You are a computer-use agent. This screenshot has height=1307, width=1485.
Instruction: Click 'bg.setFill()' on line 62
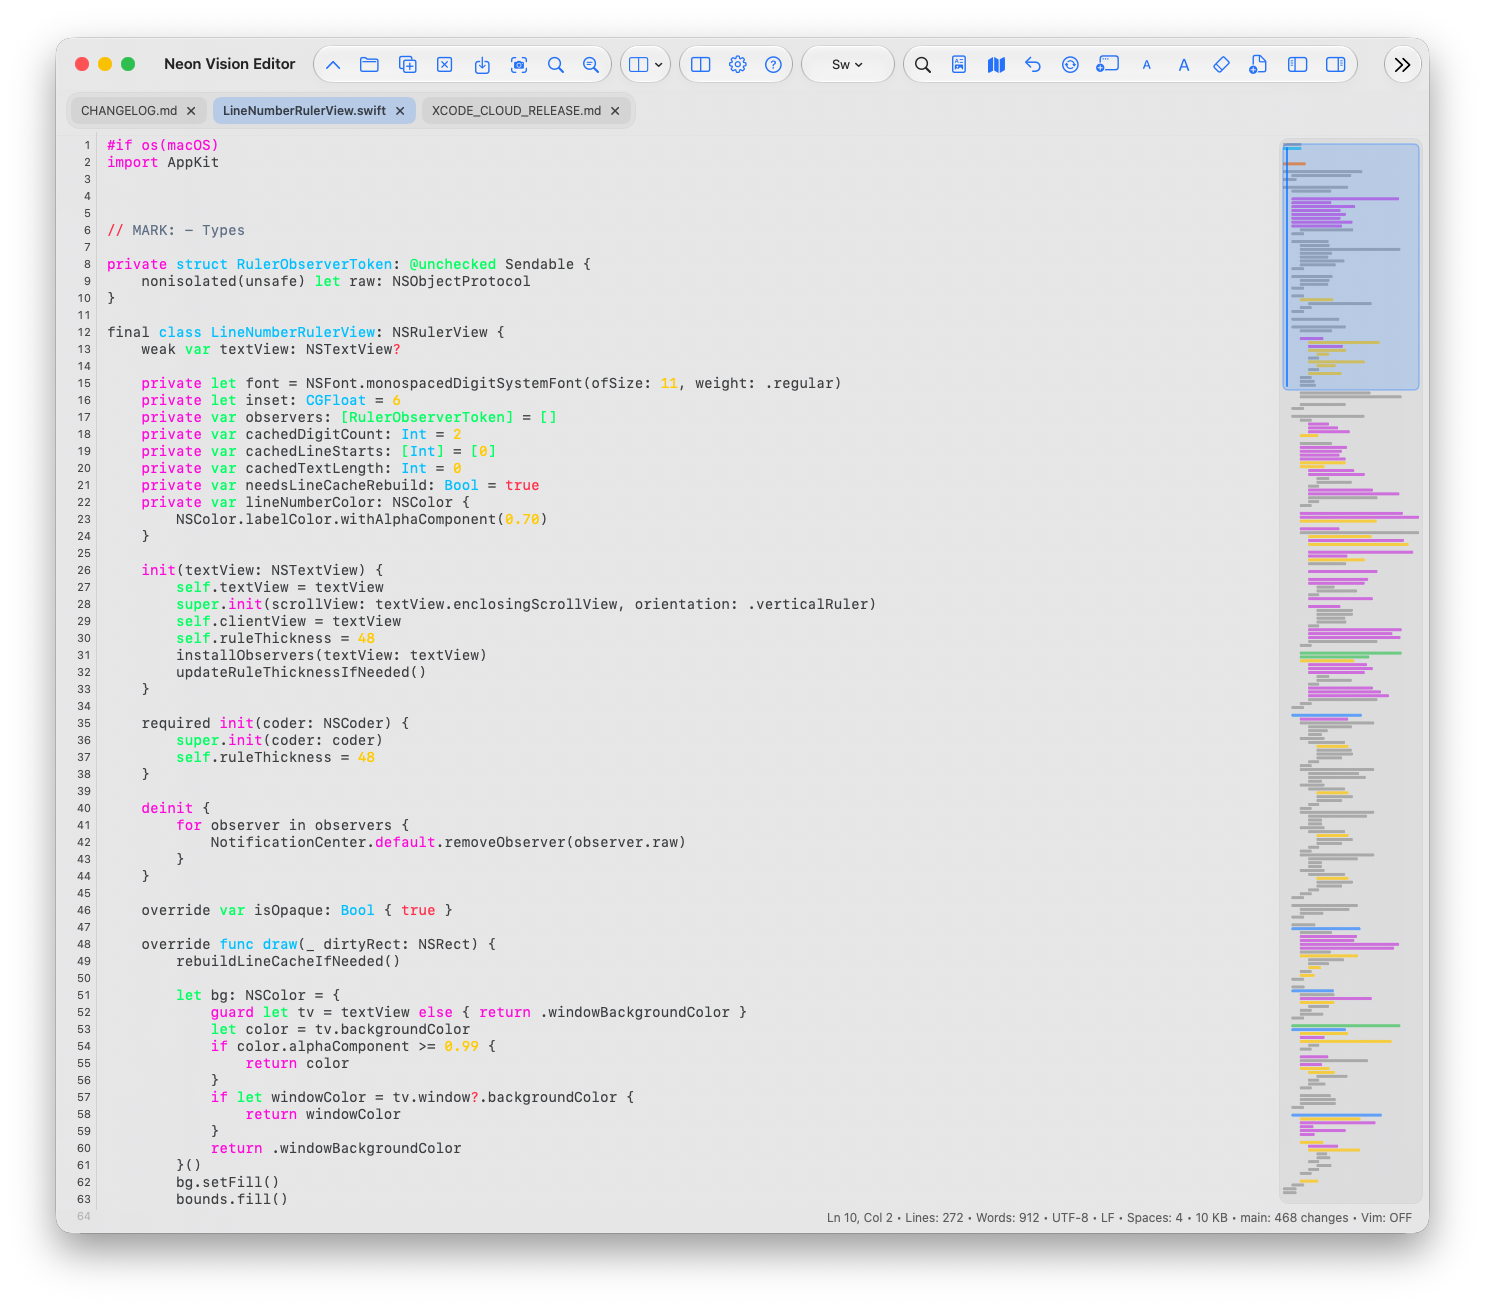(x=228, y=1182)
